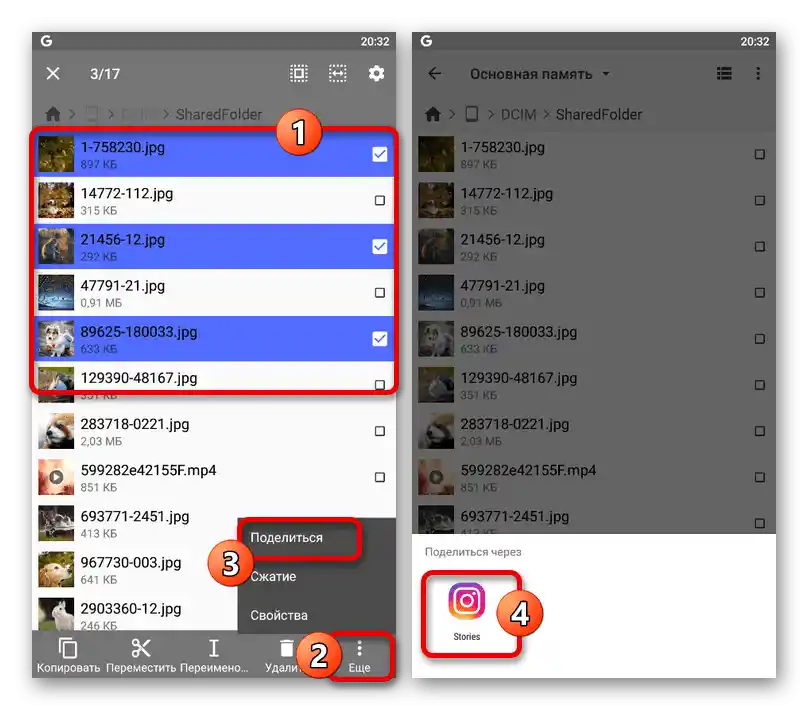Select 21456-12.jpg filename in right list
The height and width of the screenshot is (710, 808).
click(502, 240)
